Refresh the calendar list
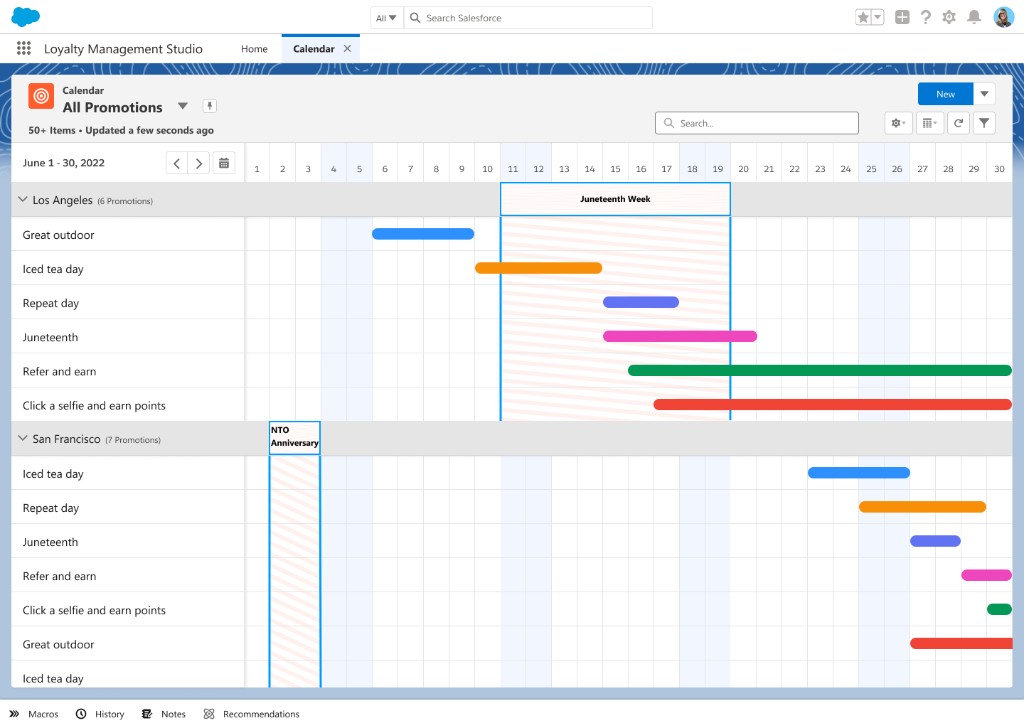The image size is (1024, 728). coord(958,123)
